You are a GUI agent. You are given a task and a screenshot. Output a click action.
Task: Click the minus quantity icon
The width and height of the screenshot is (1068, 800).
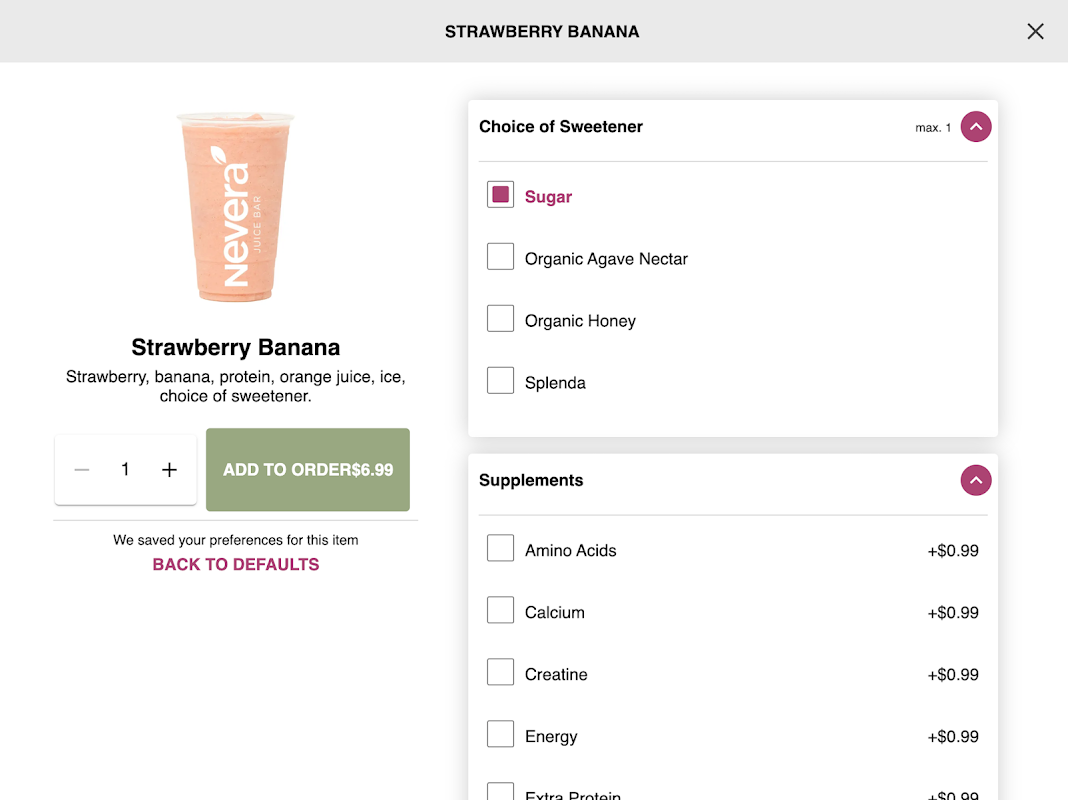82,470
